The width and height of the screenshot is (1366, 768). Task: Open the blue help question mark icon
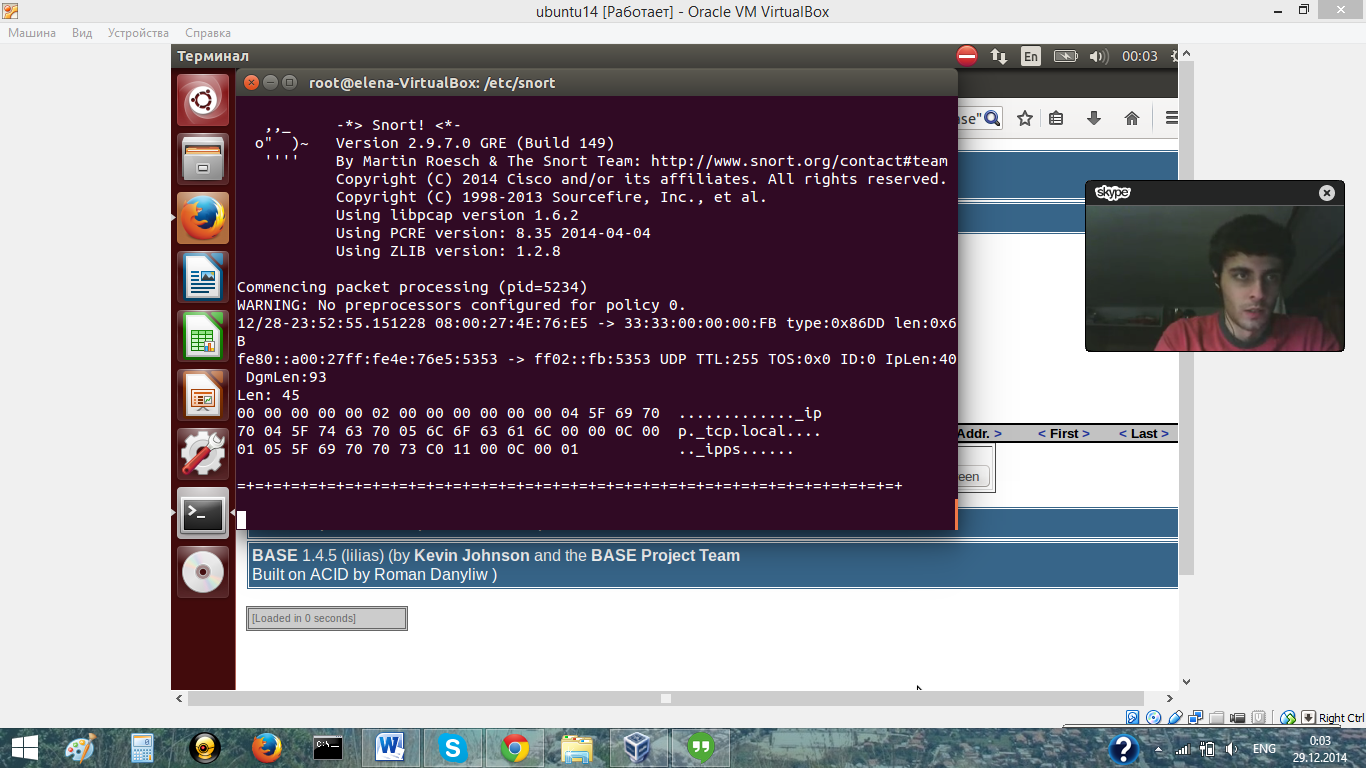coord(1123,749)
